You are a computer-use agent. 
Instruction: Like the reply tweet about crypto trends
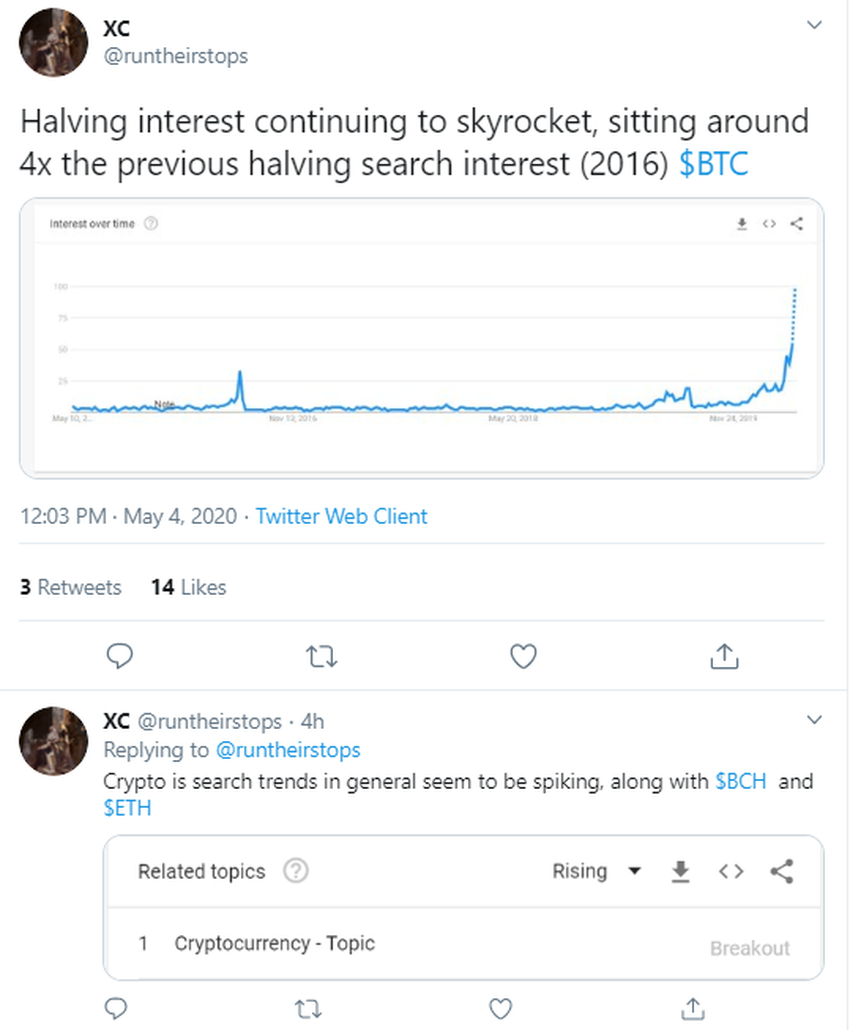501,1008
